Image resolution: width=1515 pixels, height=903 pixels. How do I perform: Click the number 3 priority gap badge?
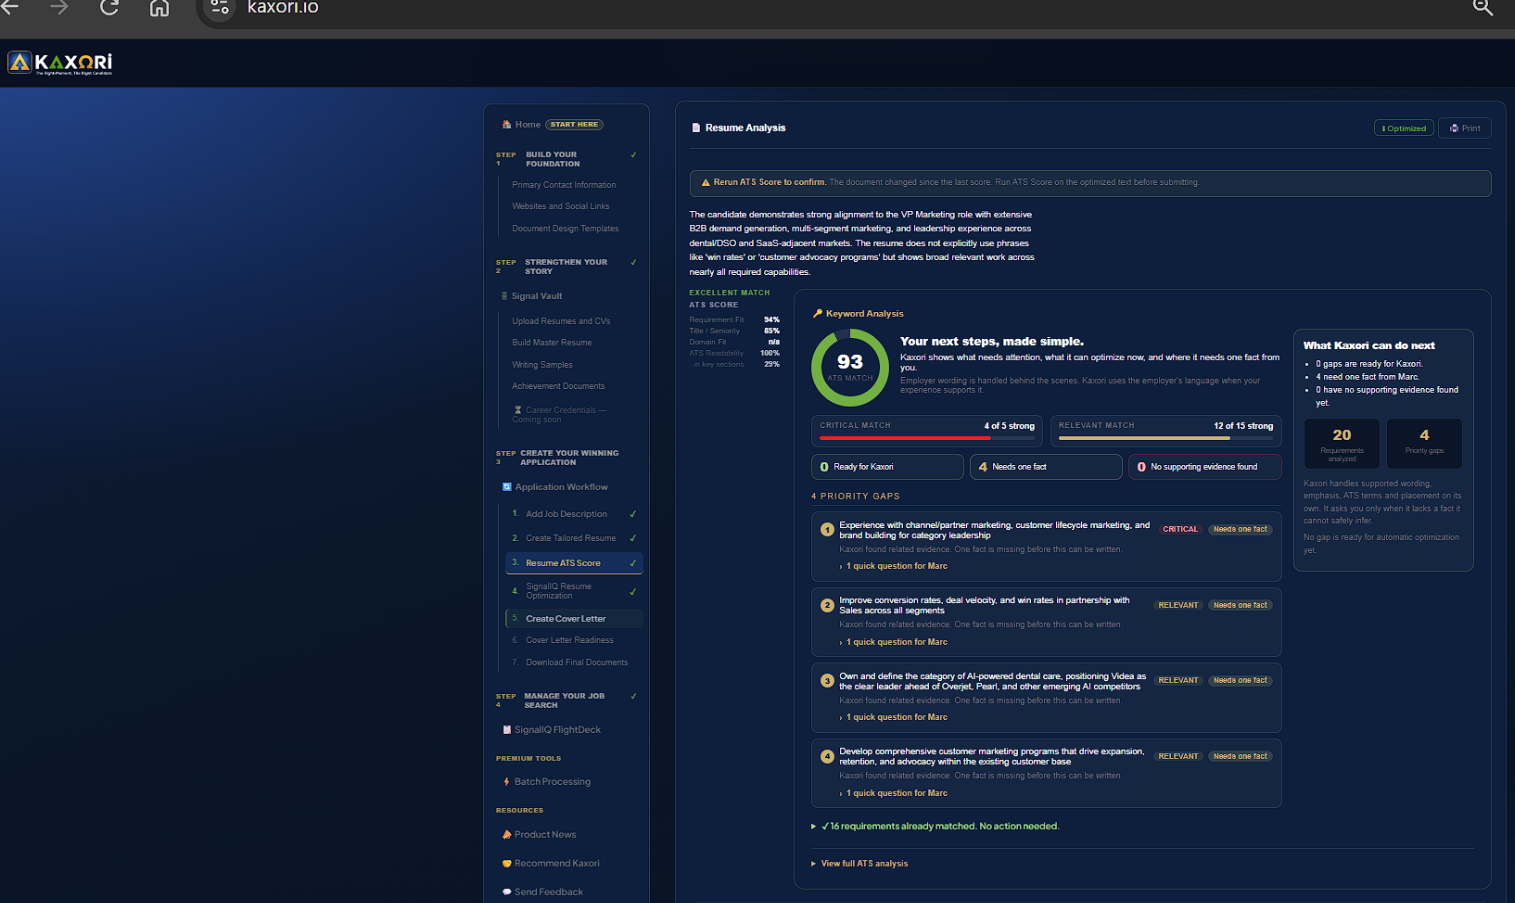pos(827,681)
